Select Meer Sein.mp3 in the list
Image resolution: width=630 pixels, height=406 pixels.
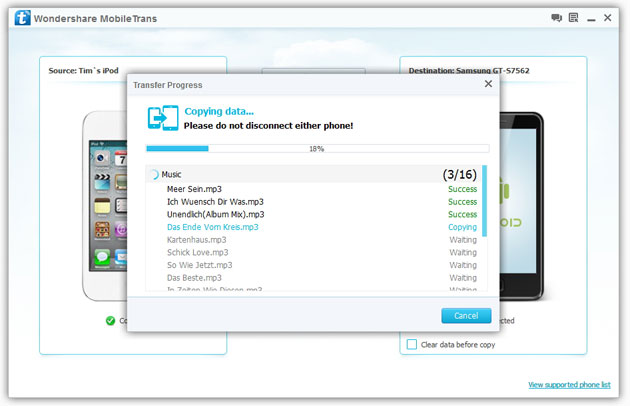click(194, 189)
